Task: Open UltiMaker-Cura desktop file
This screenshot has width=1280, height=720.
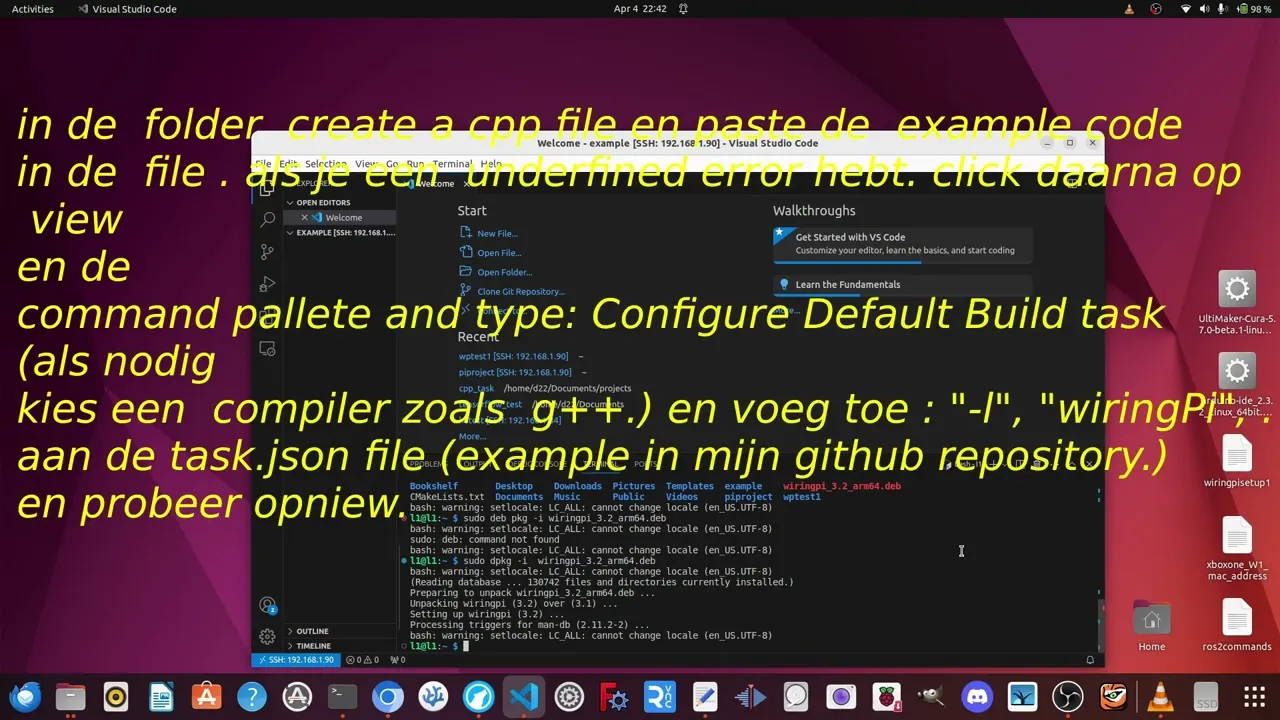Action: coord(1237,304)
